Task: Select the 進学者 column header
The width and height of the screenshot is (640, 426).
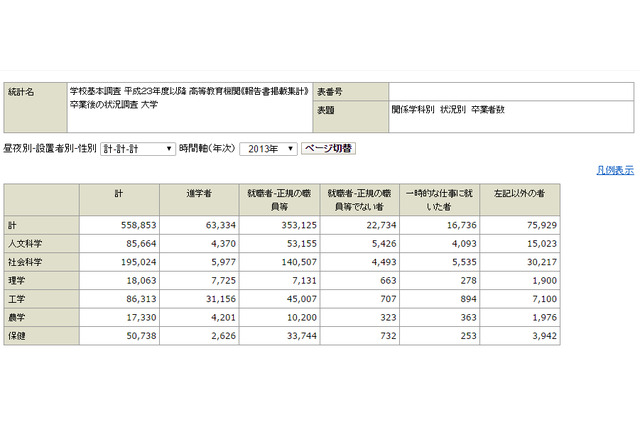Action: click(199, 200)
